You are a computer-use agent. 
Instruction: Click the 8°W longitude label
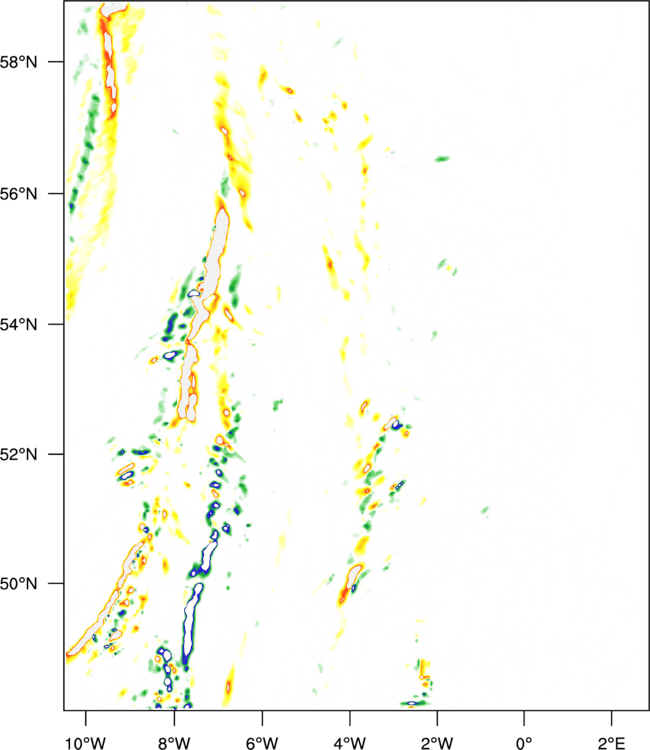(x=174, y=743)
